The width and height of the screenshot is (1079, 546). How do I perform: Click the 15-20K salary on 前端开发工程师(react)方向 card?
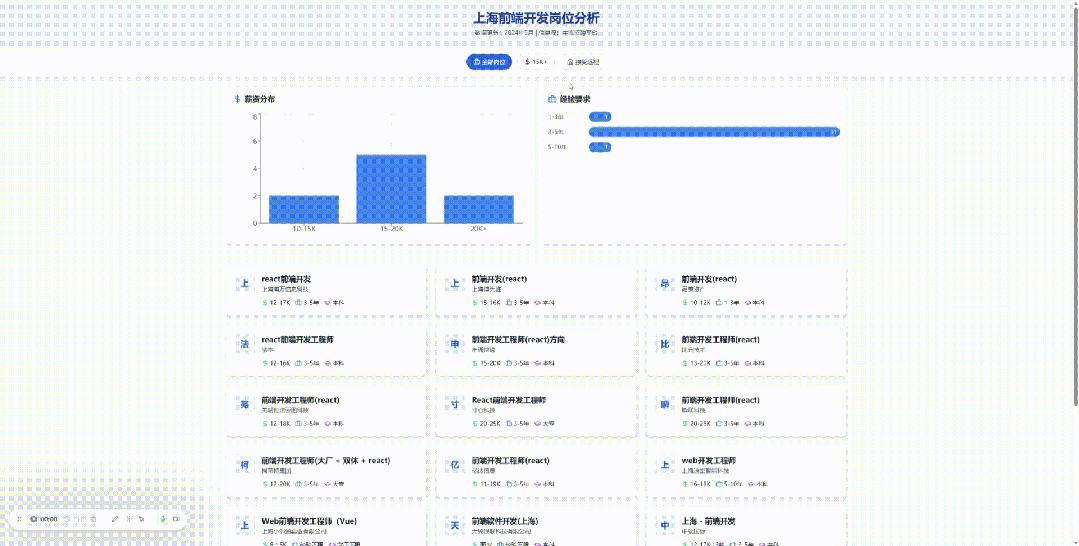[487, 364]
